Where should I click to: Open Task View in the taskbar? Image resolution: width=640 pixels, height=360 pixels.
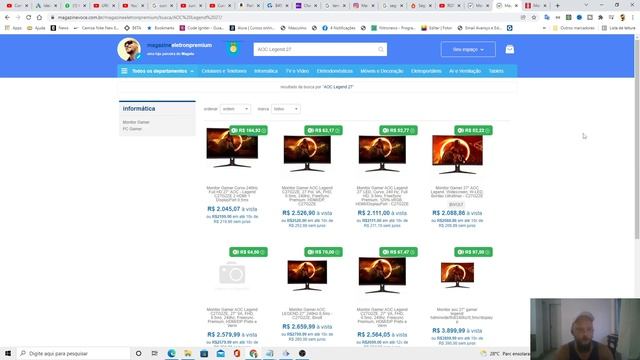[154, 353]
